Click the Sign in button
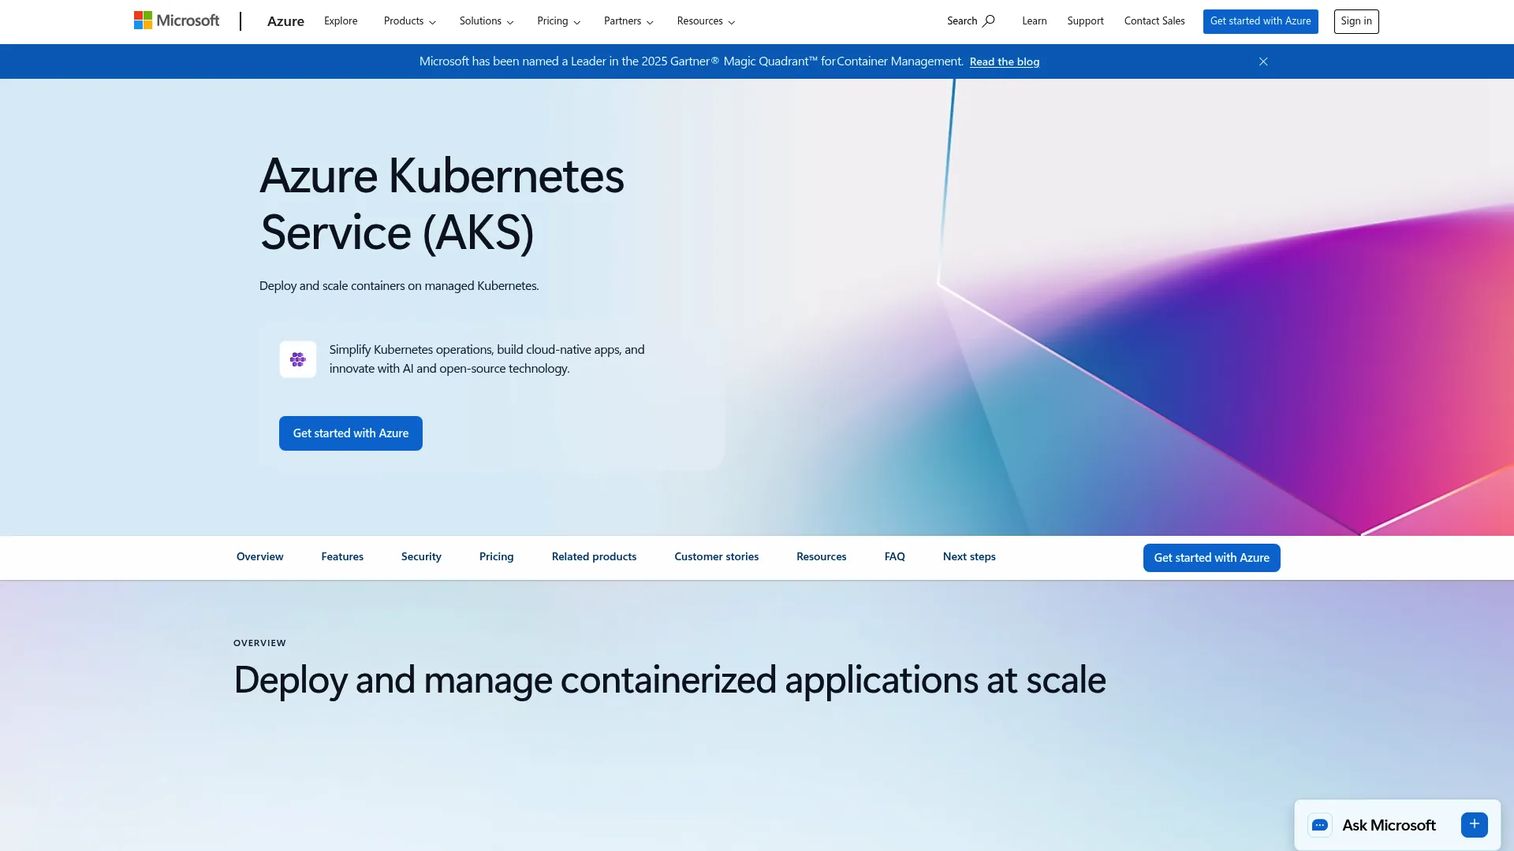Viewport: 1514px width, 851px height. click(x=1356, y=21)
